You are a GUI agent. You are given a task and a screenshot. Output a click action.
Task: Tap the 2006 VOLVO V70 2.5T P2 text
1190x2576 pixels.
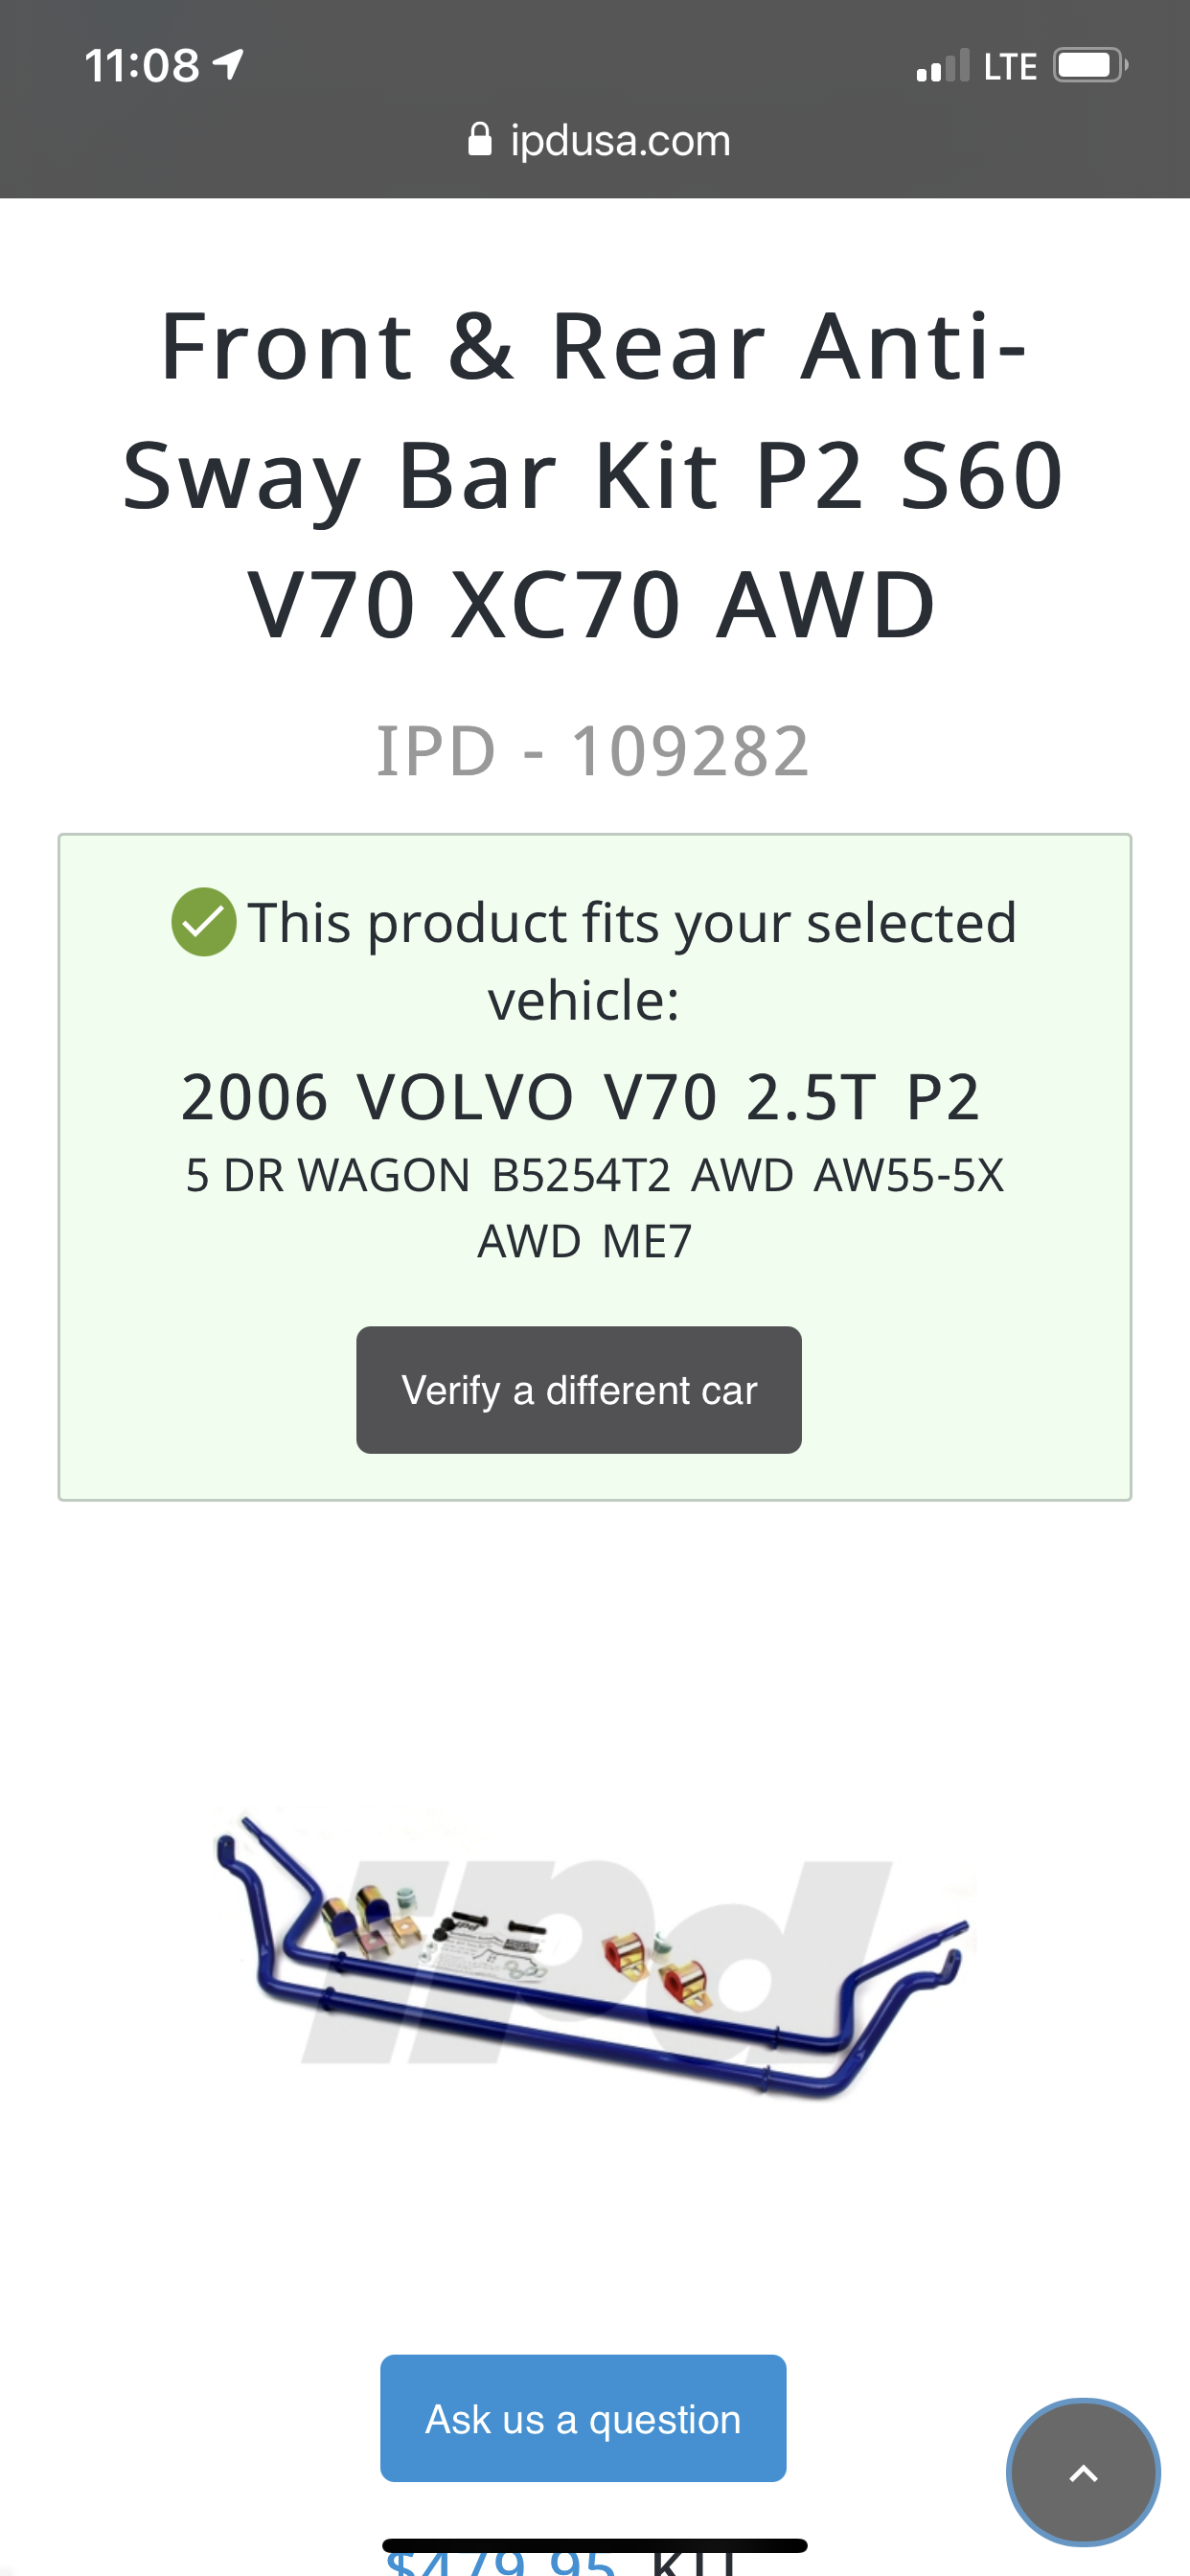[580, 1097]
